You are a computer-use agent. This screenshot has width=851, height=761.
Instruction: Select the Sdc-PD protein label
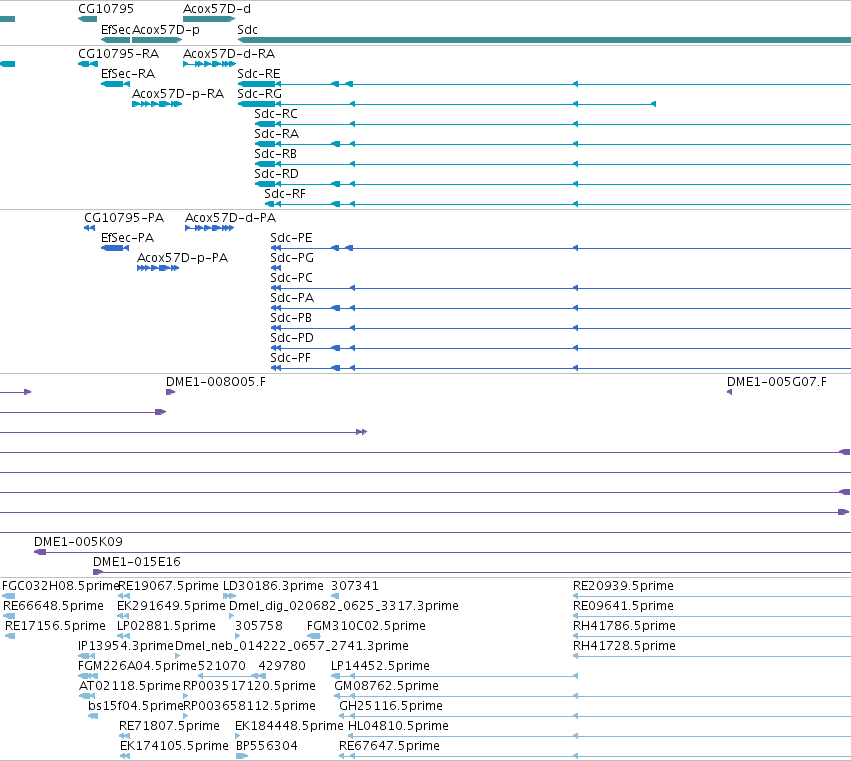click(x=292, y=339)
